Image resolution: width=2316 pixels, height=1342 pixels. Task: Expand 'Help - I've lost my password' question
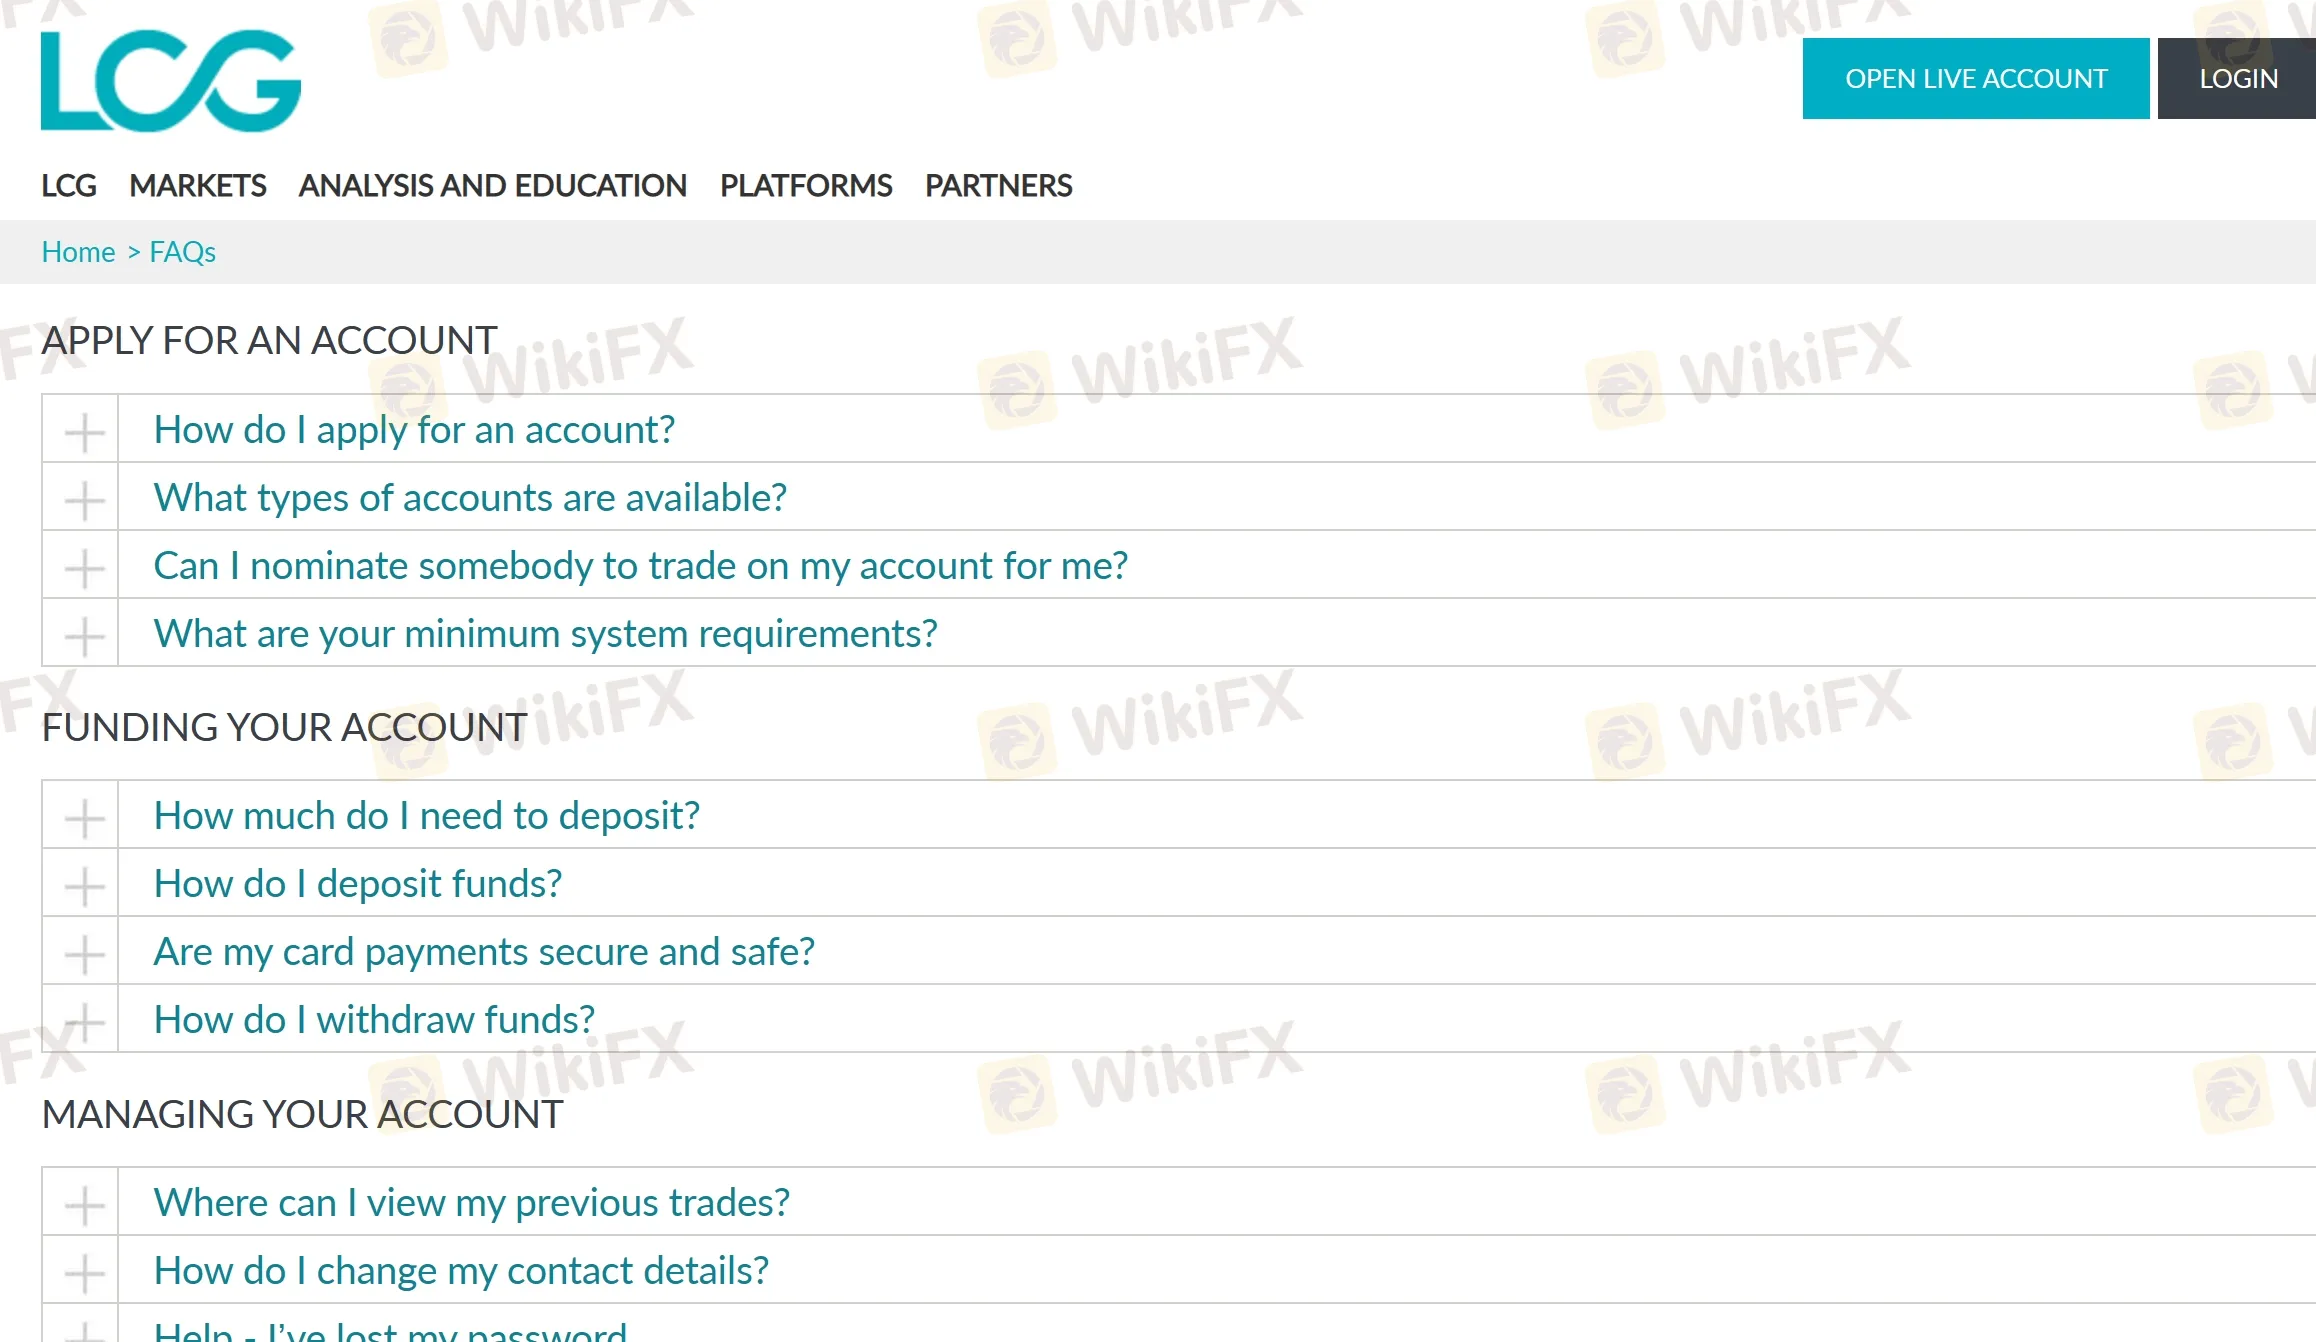[x=390, y=1330]
